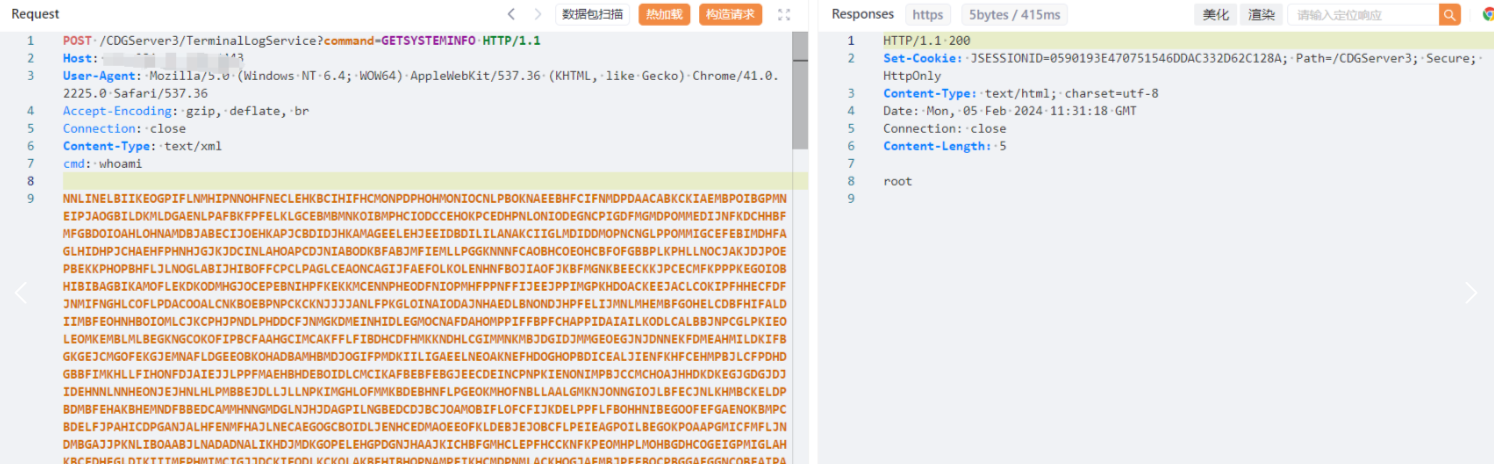1494x464 pixels.
Task: Click the Connection: close request header
Action: pos(124,128)
